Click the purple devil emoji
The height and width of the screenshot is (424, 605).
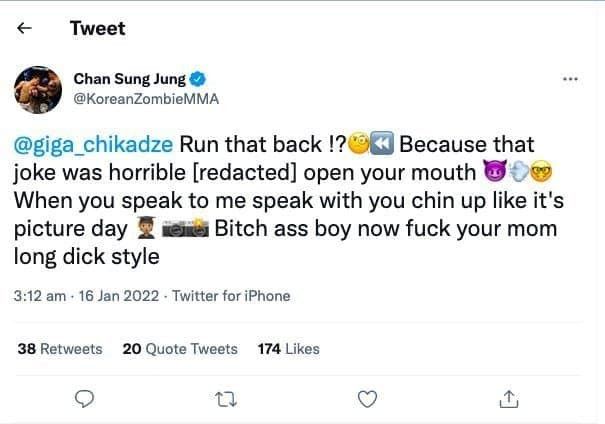pyautogui.click(x=494, y=172)
